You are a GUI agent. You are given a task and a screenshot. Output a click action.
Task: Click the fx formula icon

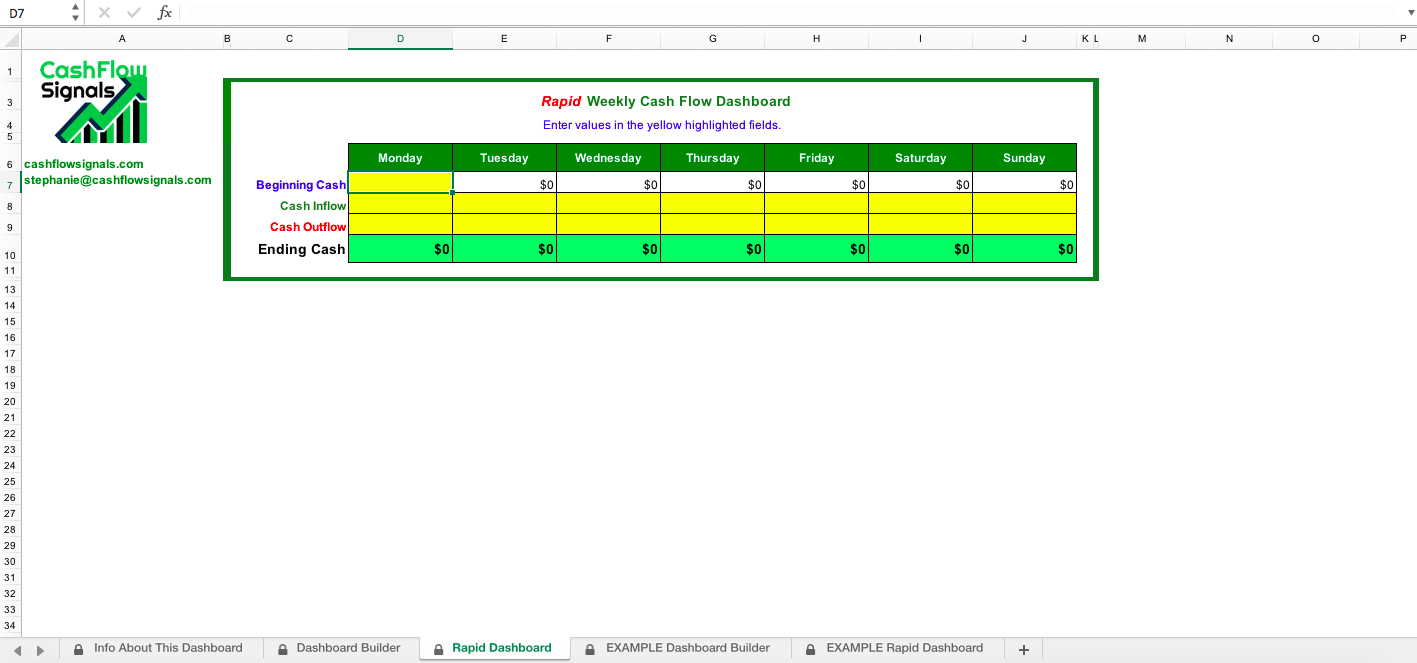pyautogui.click(x=163, y=13)
